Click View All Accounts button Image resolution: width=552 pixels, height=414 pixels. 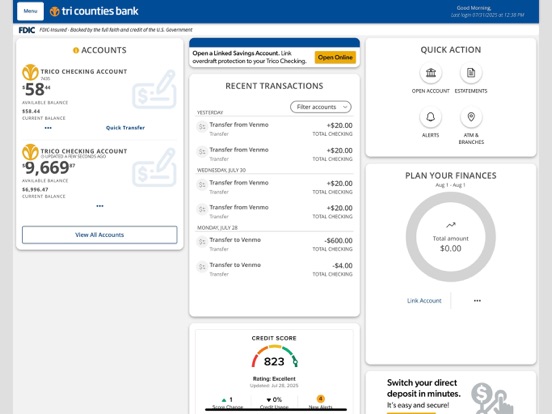pyautogui.click(x=100, y=235)
